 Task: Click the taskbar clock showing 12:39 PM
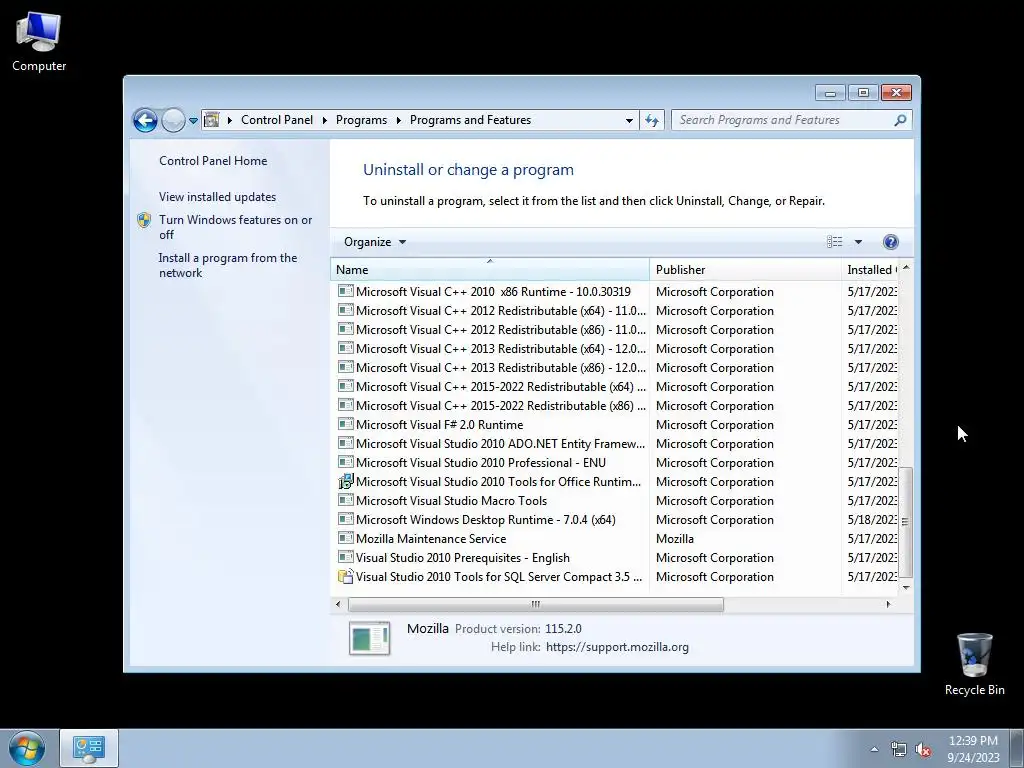point(973,749)
